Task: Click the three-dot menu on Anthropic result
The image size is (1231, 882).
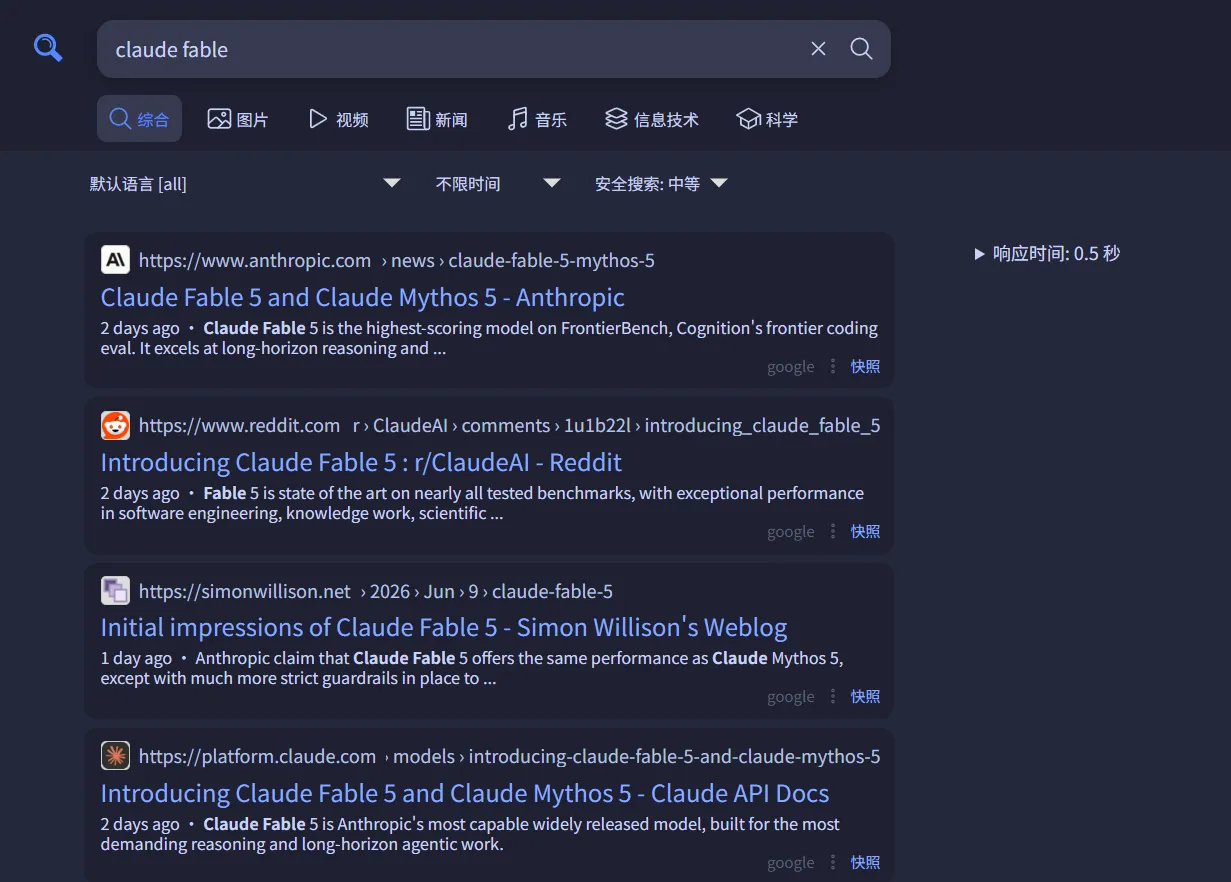Action: pyautogui.click(x=833, y=366)
